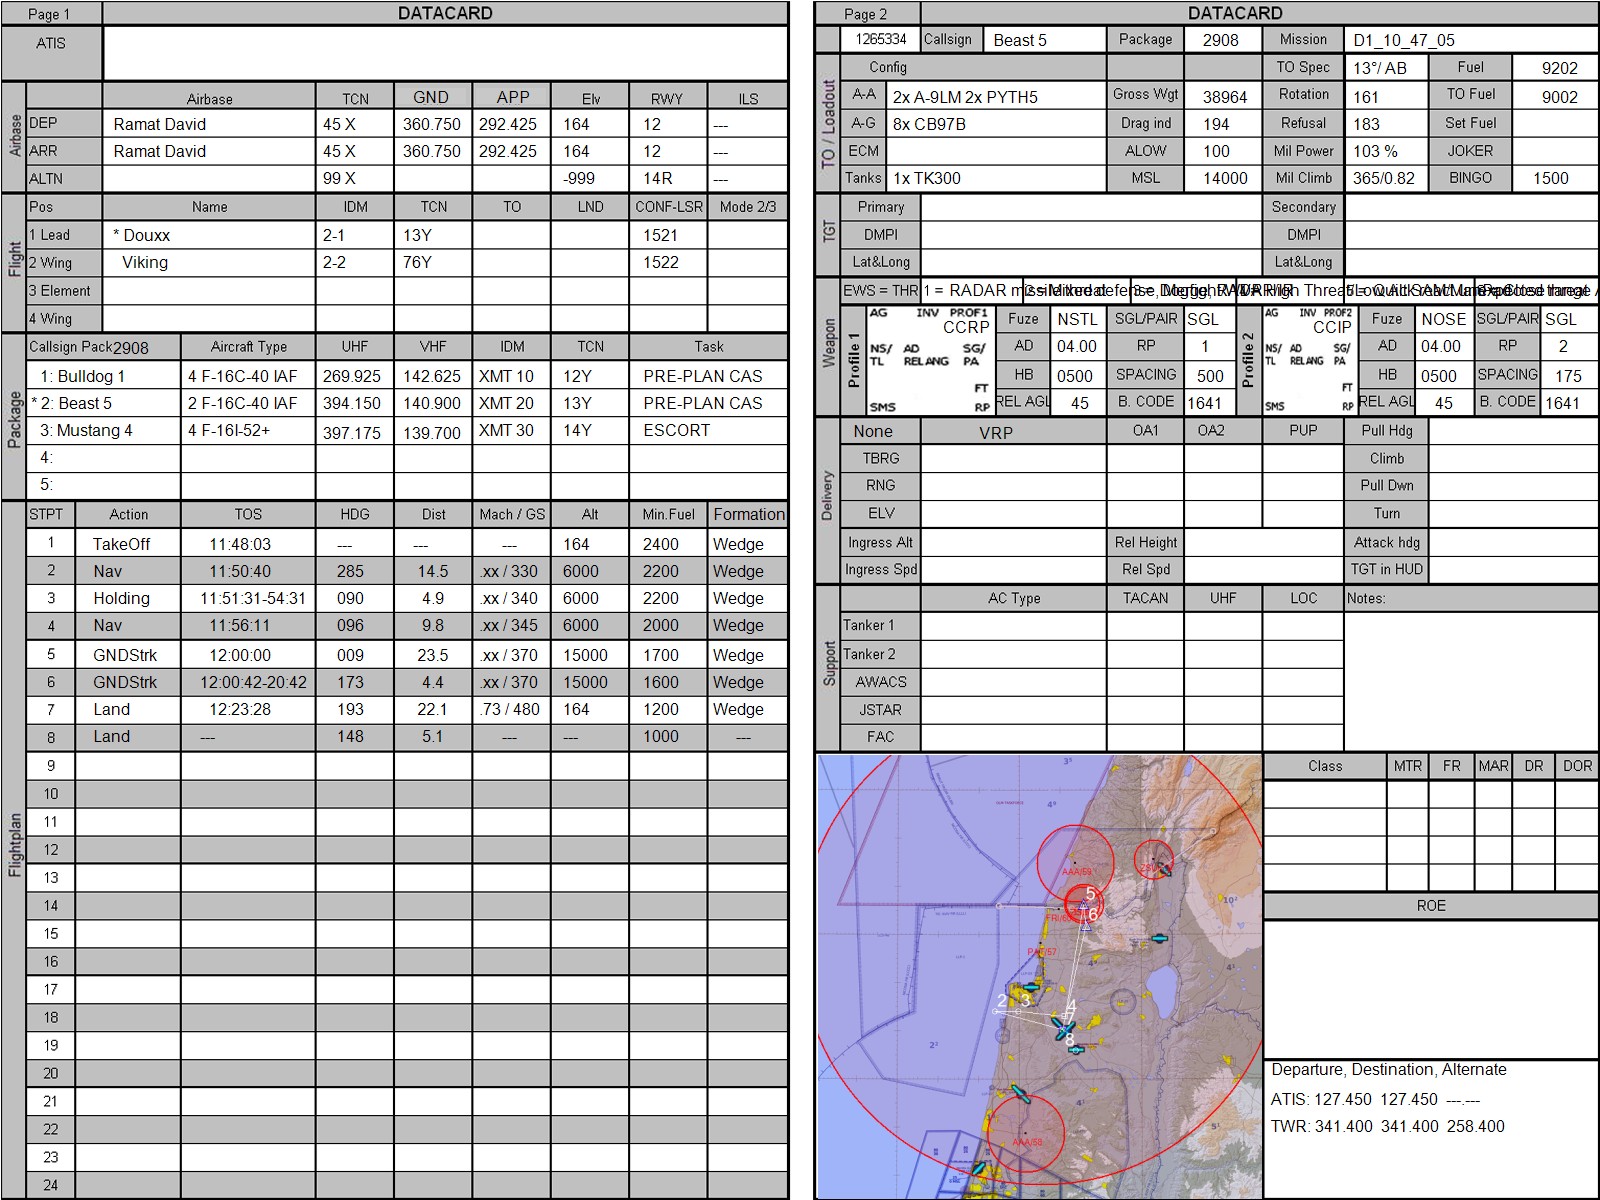Click VHF frequency '139.700'
Viewport: 1600px width, 1200px height.
432,432
